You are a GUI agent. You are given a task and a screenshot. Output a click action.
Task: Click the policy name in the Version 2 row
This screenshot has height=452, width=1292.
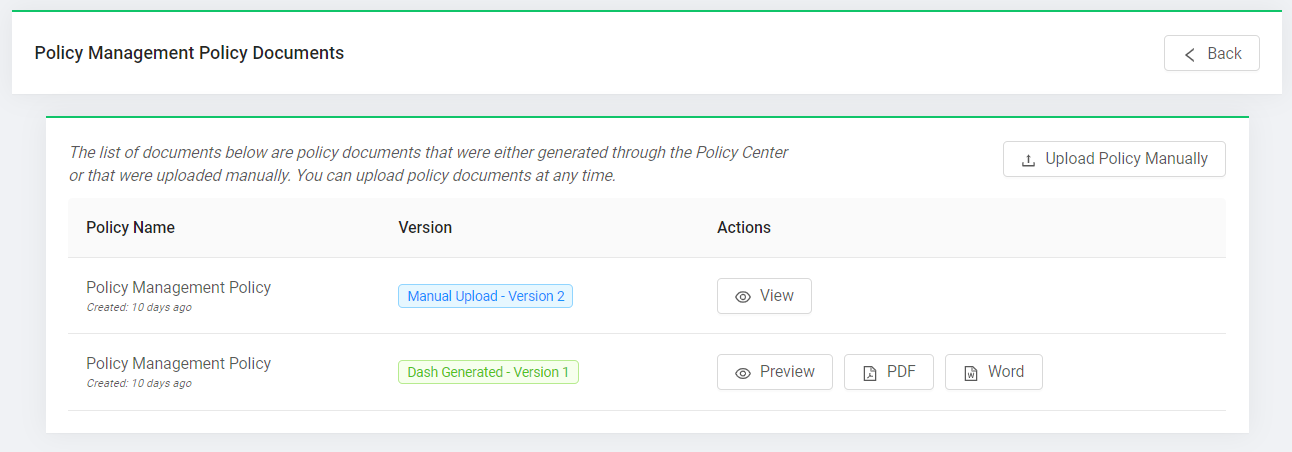tap(178, 288)
